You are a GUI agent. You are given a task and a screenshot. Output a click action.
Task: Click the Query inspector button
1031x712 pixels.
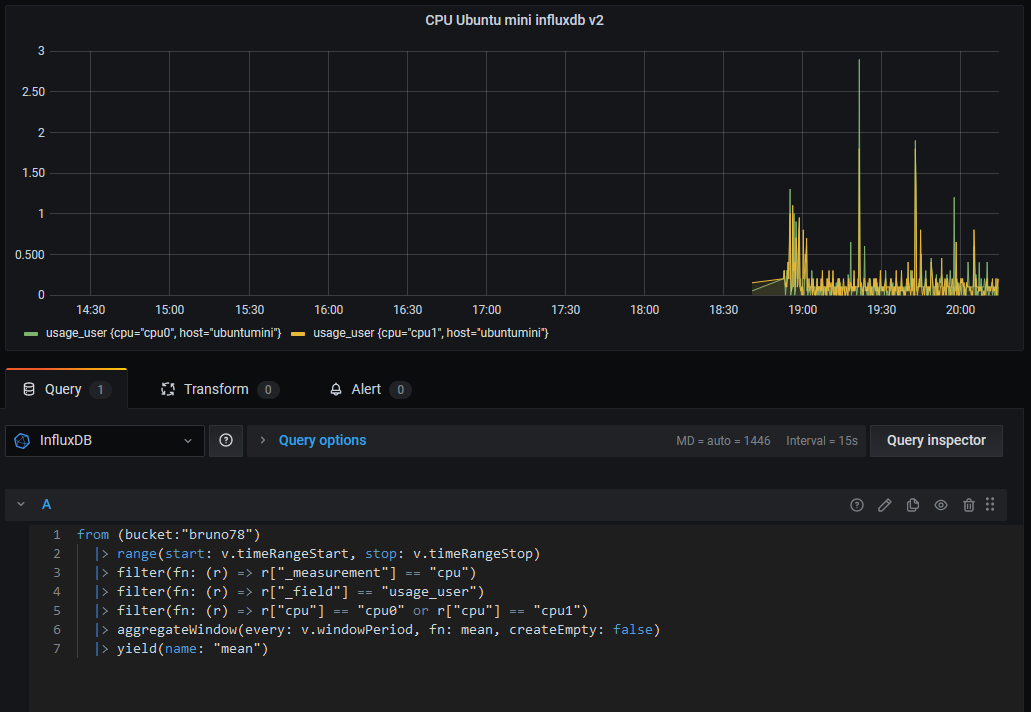click(936, 440)
